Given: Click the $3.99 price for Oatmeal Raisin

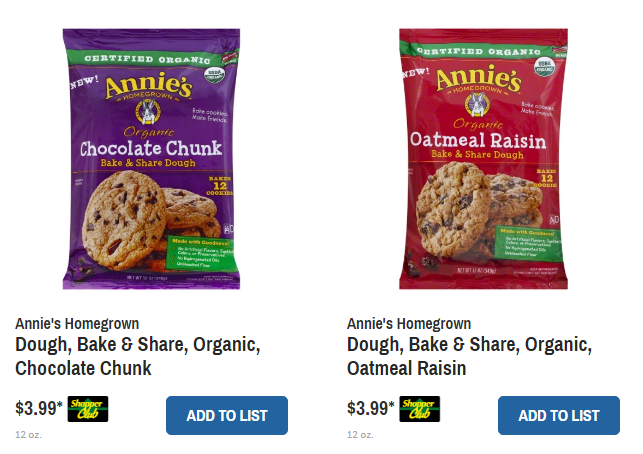Looking at the screenshot, I should pos(370,408).
